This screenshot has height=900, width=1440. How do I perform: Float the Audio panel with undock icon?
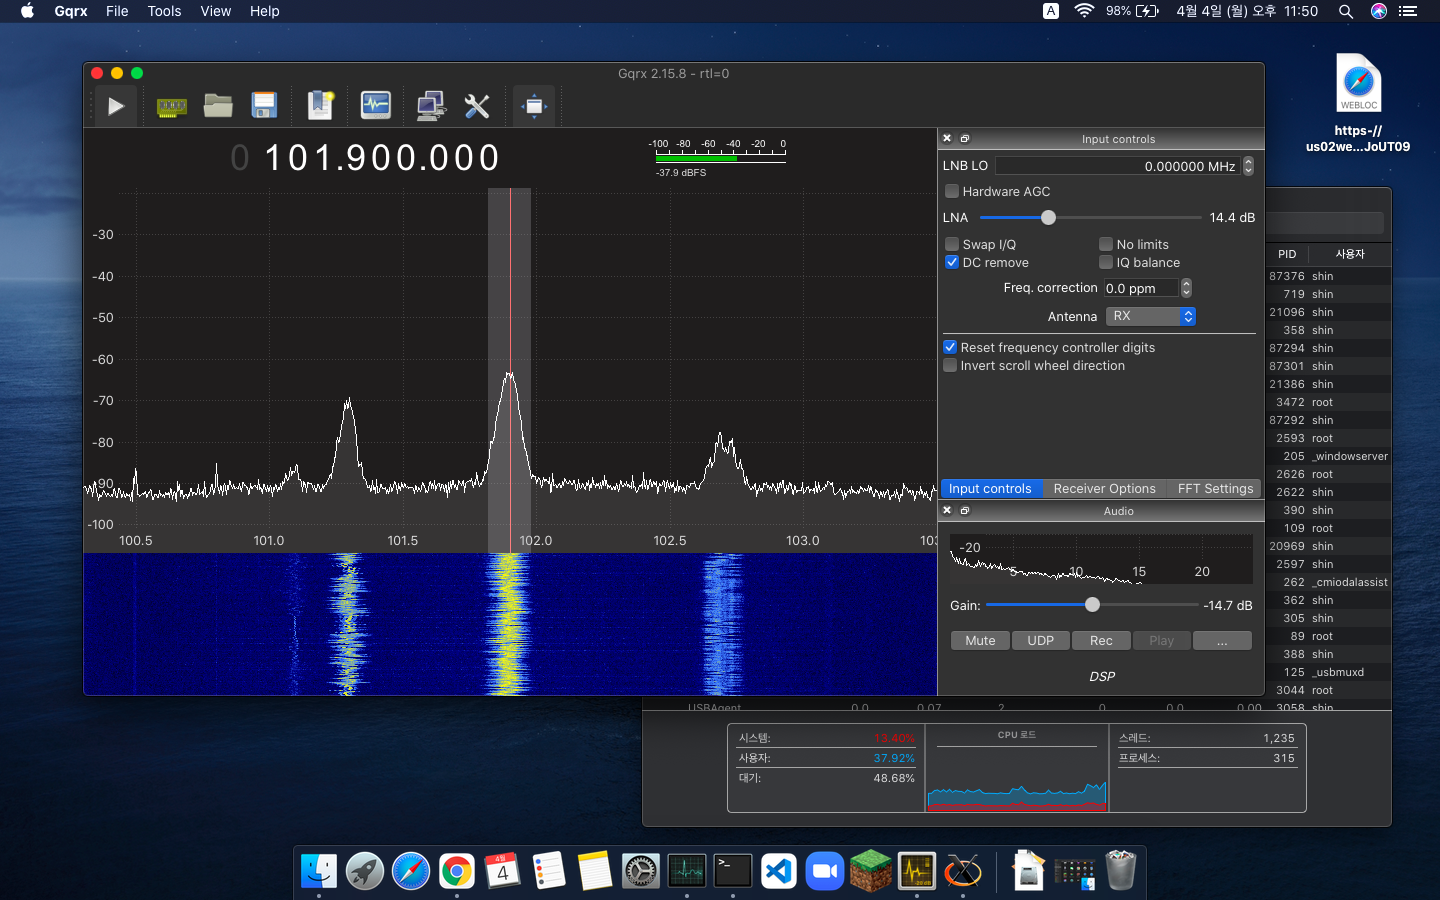pos(965,510)
